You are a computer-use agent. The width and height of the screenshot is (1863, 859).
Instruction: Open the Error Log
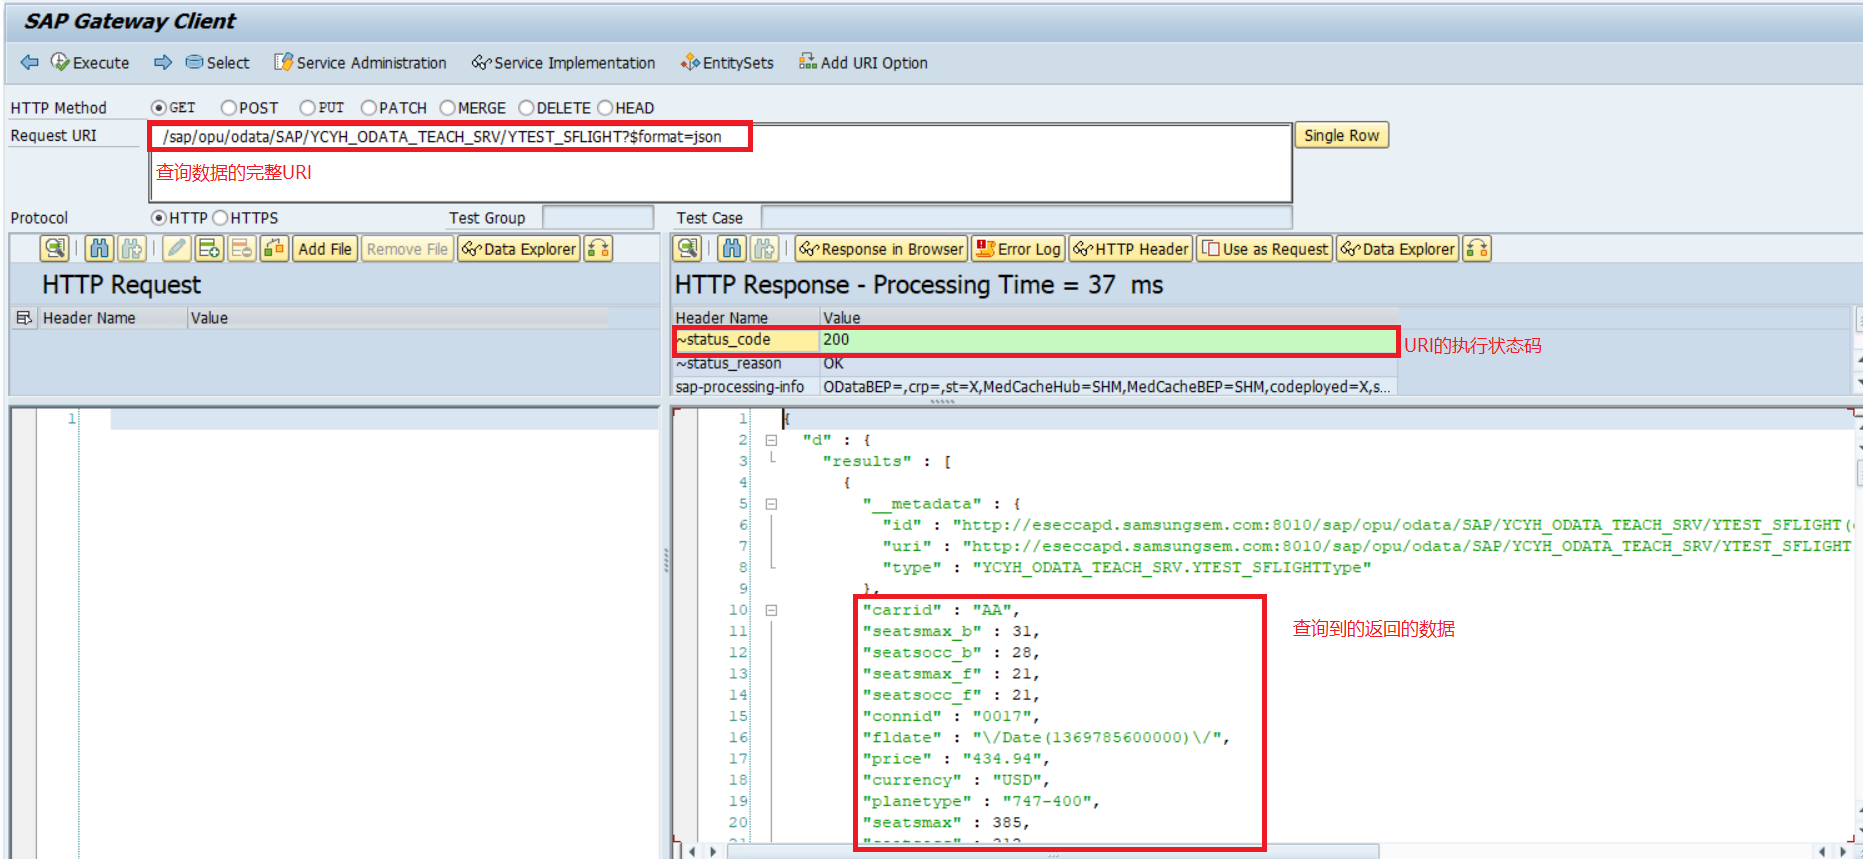click(1018, 249)
